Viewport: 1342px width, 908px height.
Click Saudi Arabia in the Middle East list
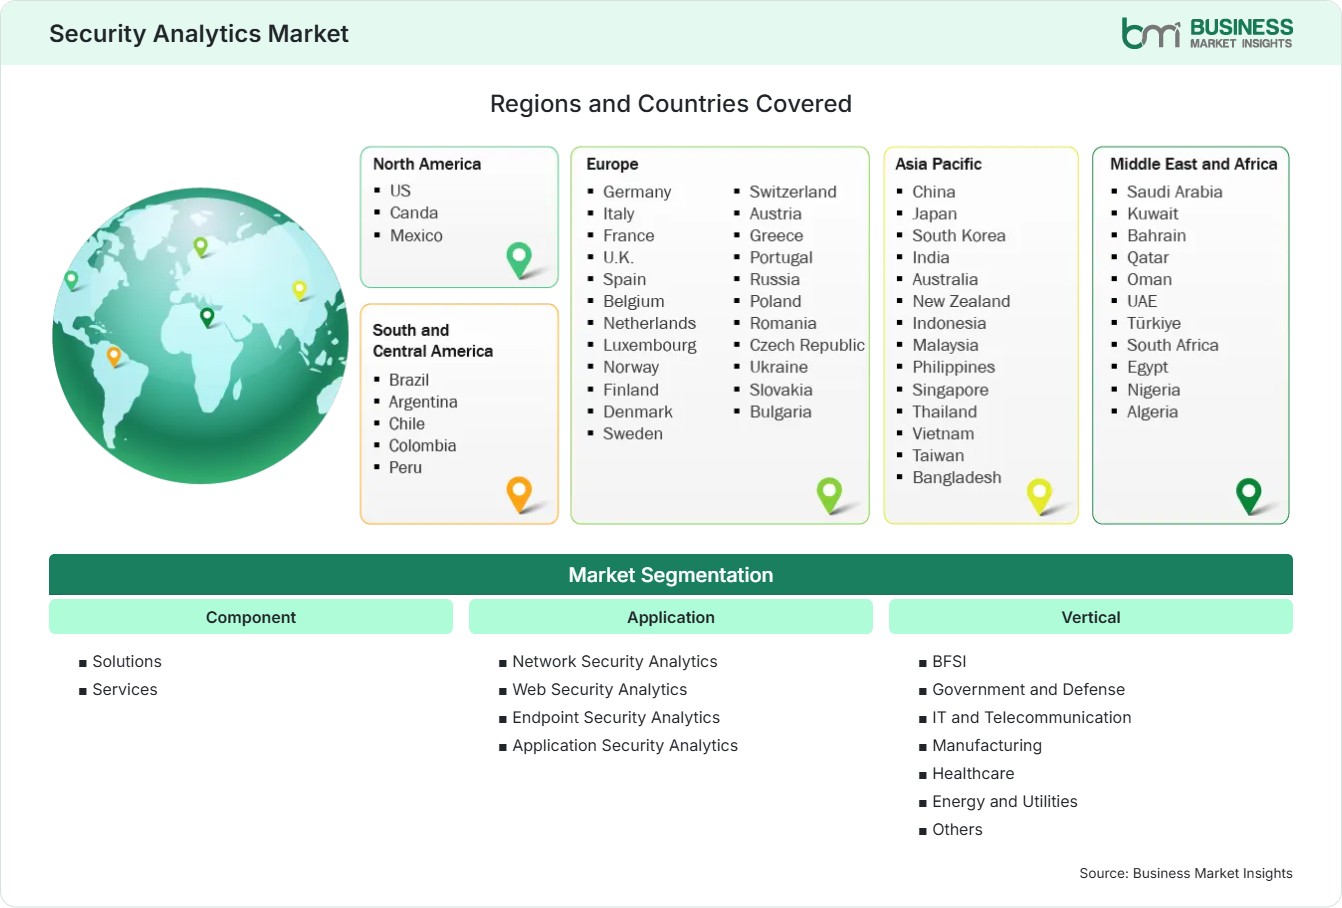click(1174, 191)
